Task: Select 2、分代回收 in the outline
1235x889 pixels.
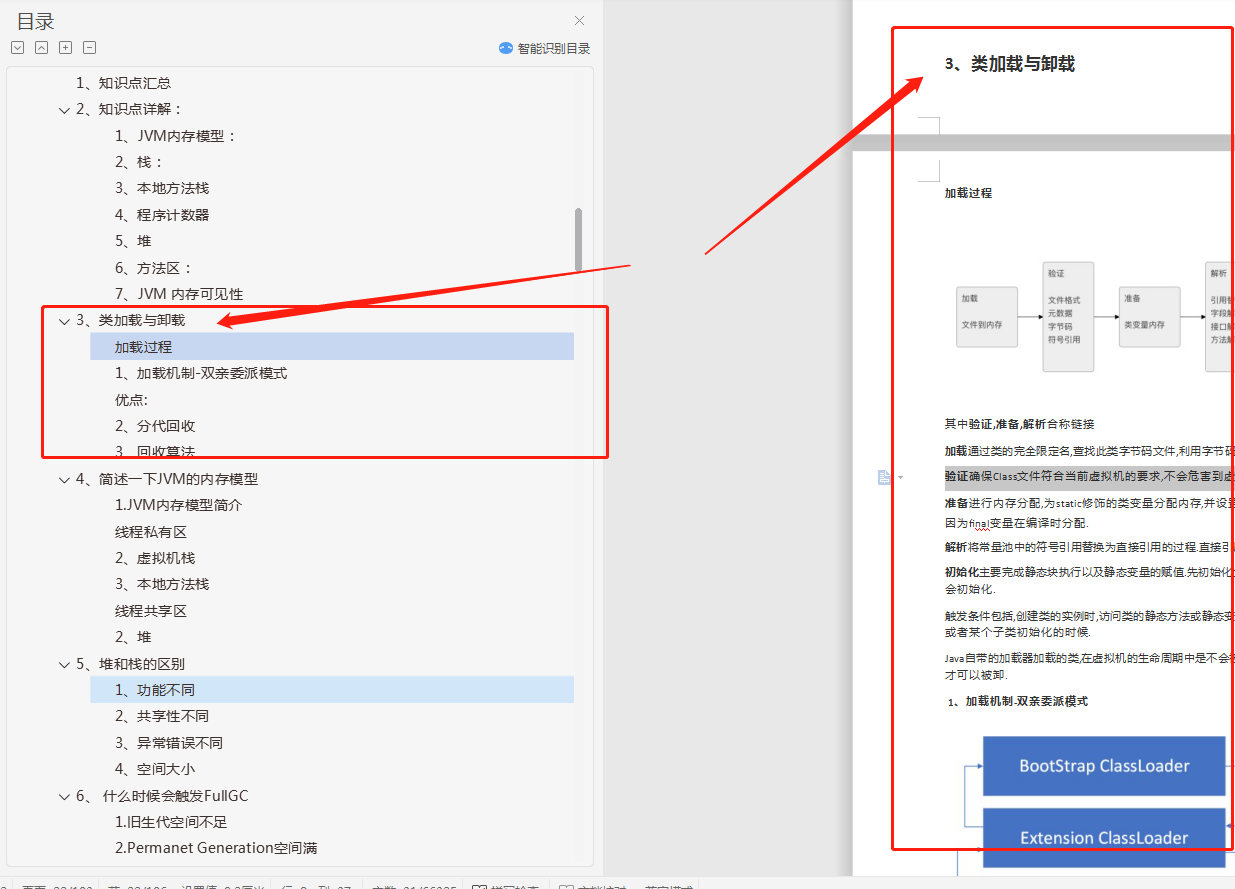Action: pyautogui.click(x=155, y=426)
